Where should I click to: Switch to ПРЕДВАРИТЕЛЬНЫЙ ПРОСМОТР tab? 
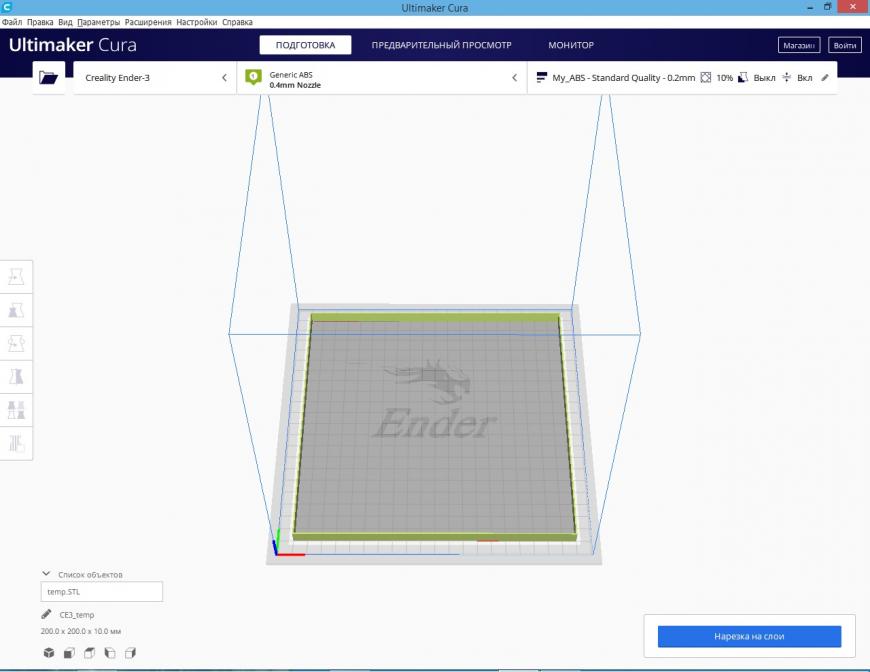(x=441, y=45)
